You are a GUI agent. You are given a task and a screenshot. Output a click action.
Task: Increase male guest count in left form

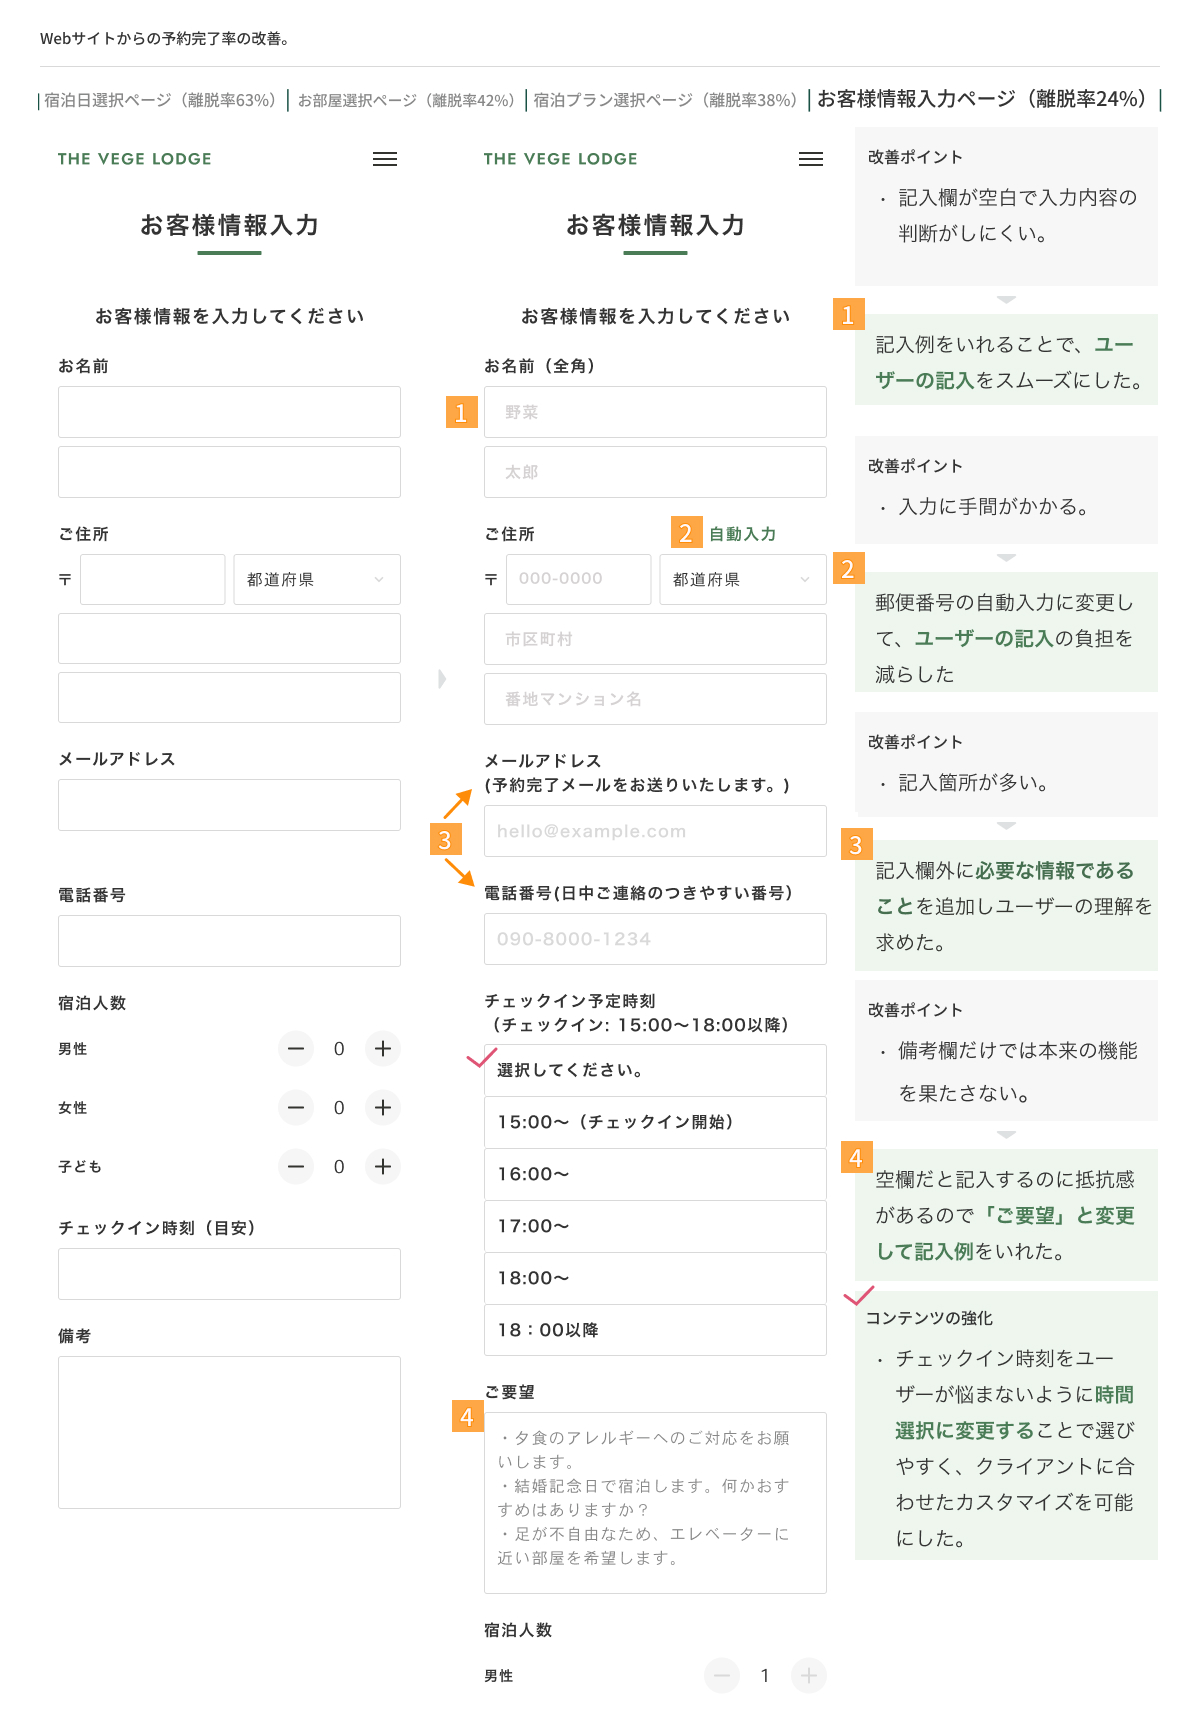coord(382,1049)
